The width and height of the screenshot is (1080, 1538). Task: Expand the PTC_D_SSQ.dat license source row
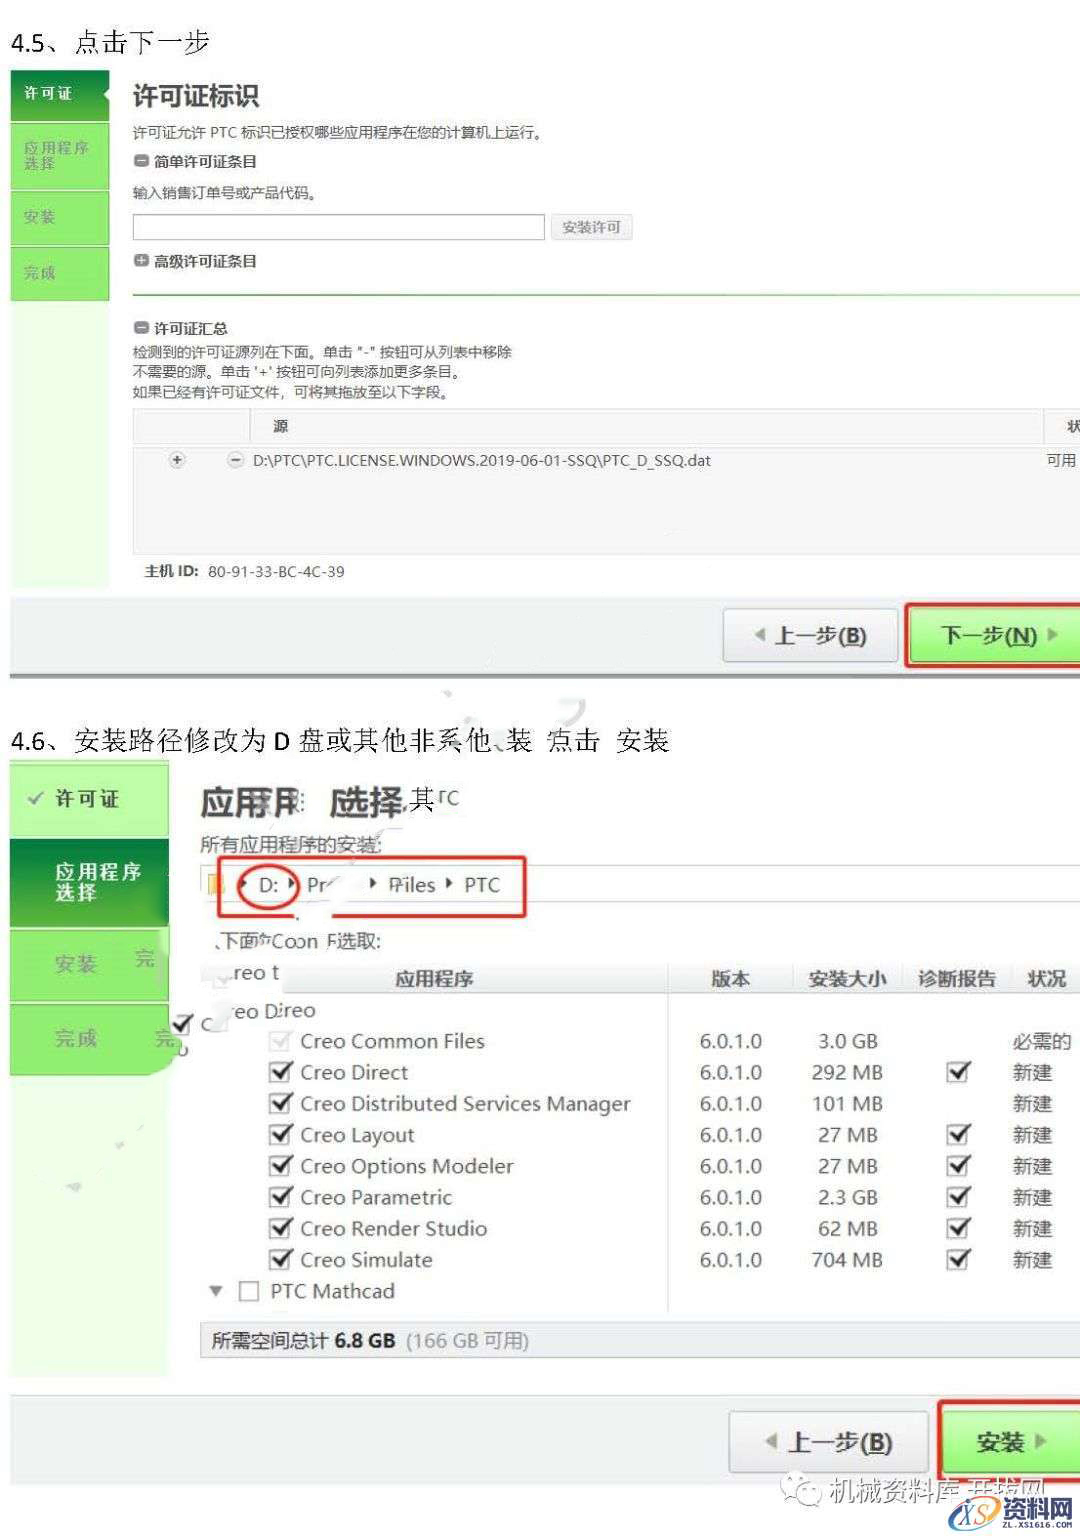tap(176, 460)
